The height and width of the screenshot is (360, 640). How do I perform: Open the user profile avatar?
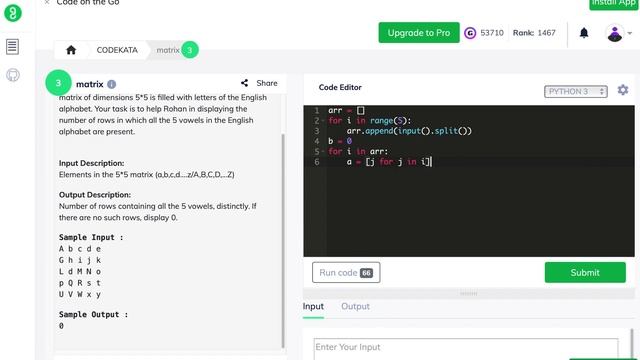(615, 33)
